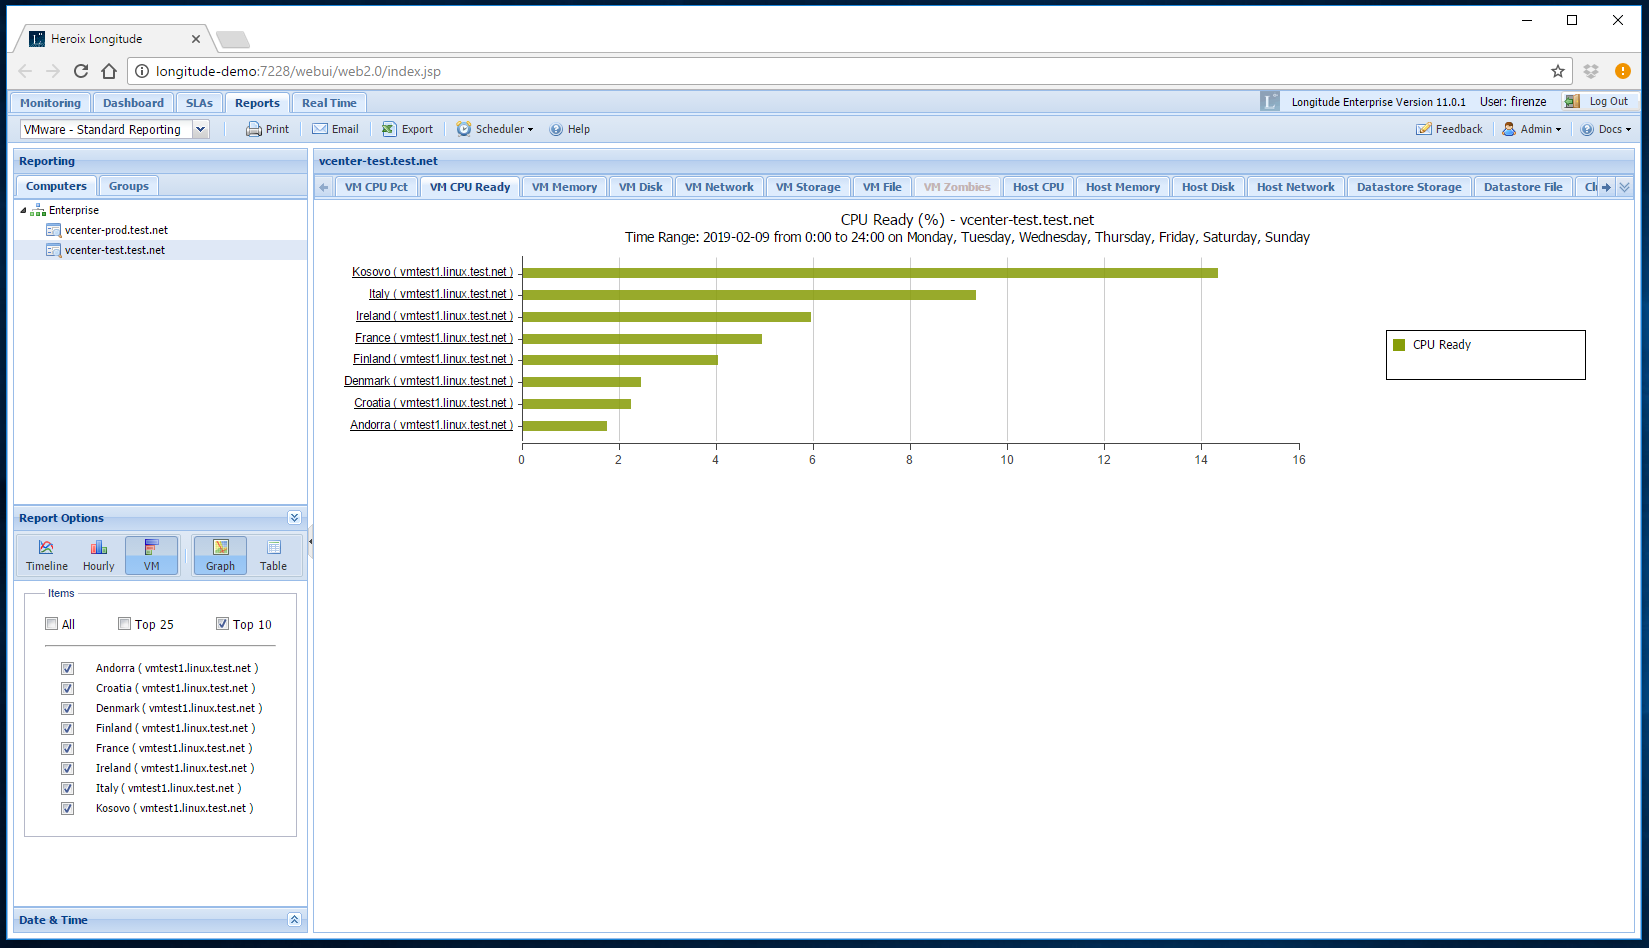Image resolution: width=1649 pixels, height=948 pixels.
Task: Export the report with Export icon
Action: click(x=389, y=129)
